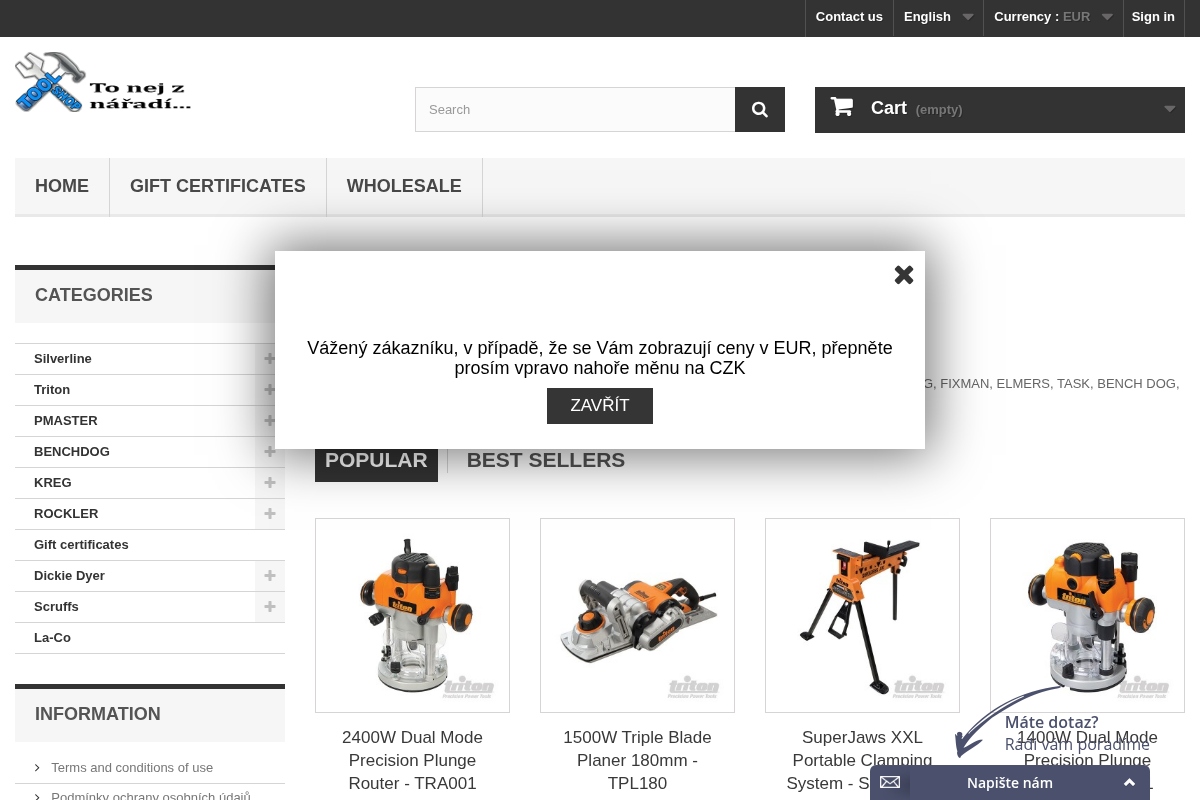Select the La-Co category link

[52, 638]
